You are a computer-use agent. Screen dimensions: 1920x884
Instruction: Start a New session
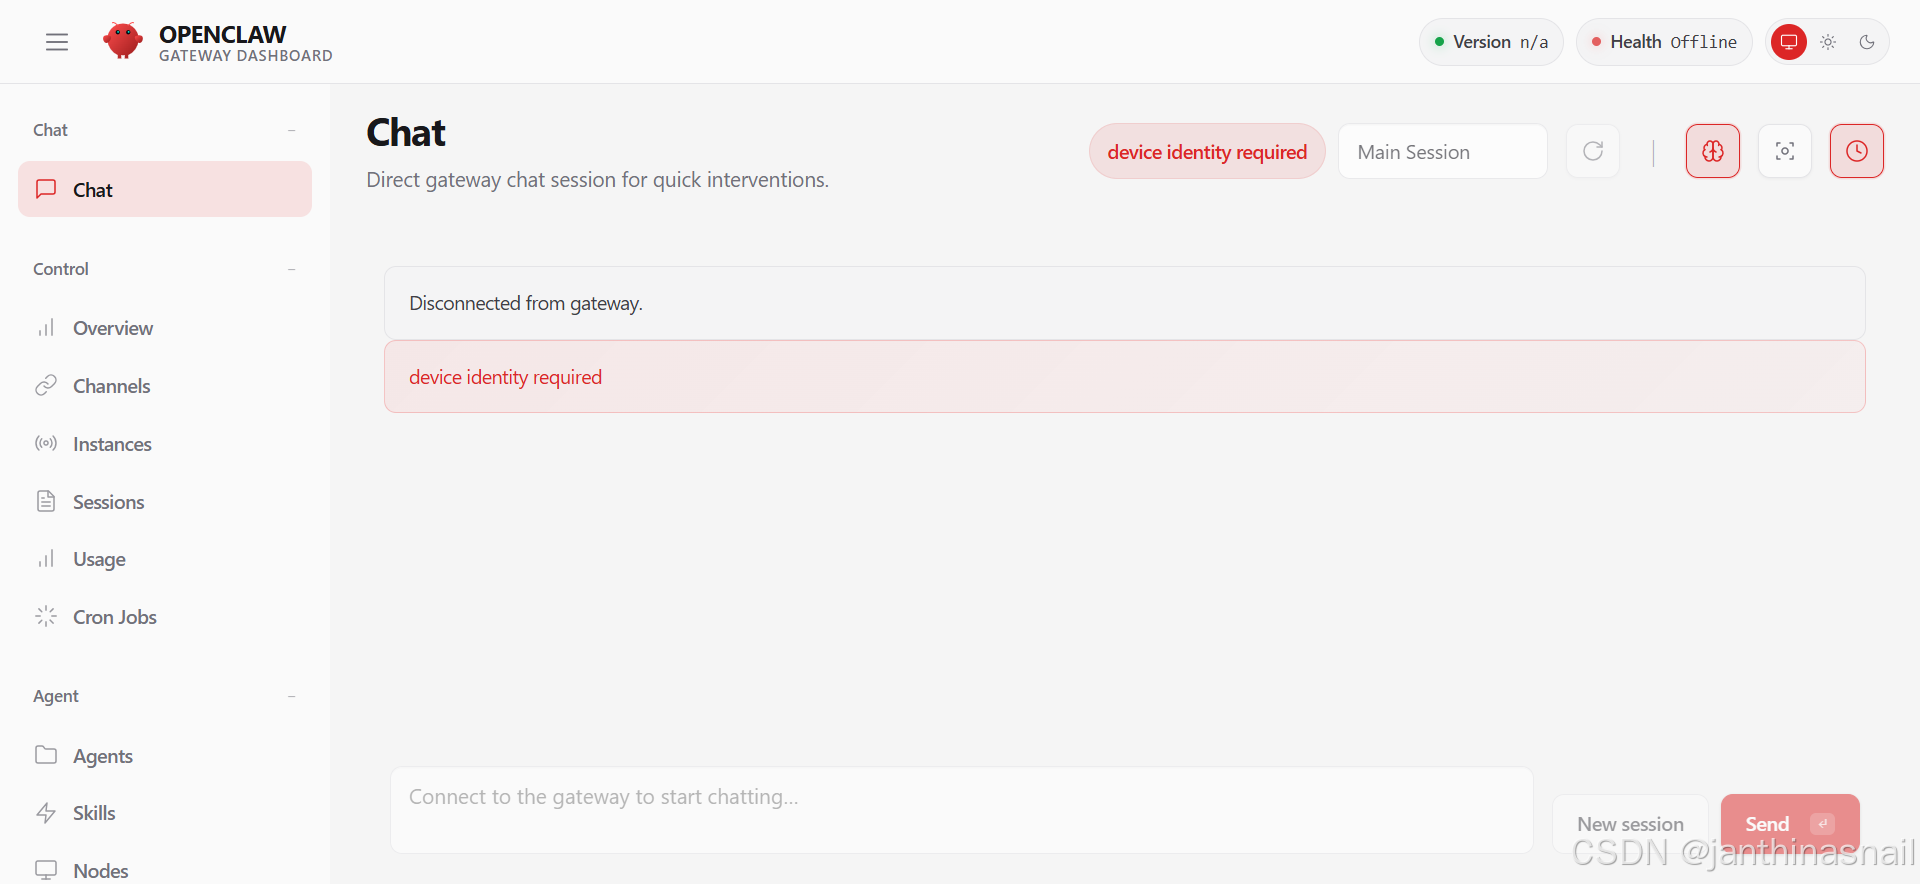(1630, 824)
